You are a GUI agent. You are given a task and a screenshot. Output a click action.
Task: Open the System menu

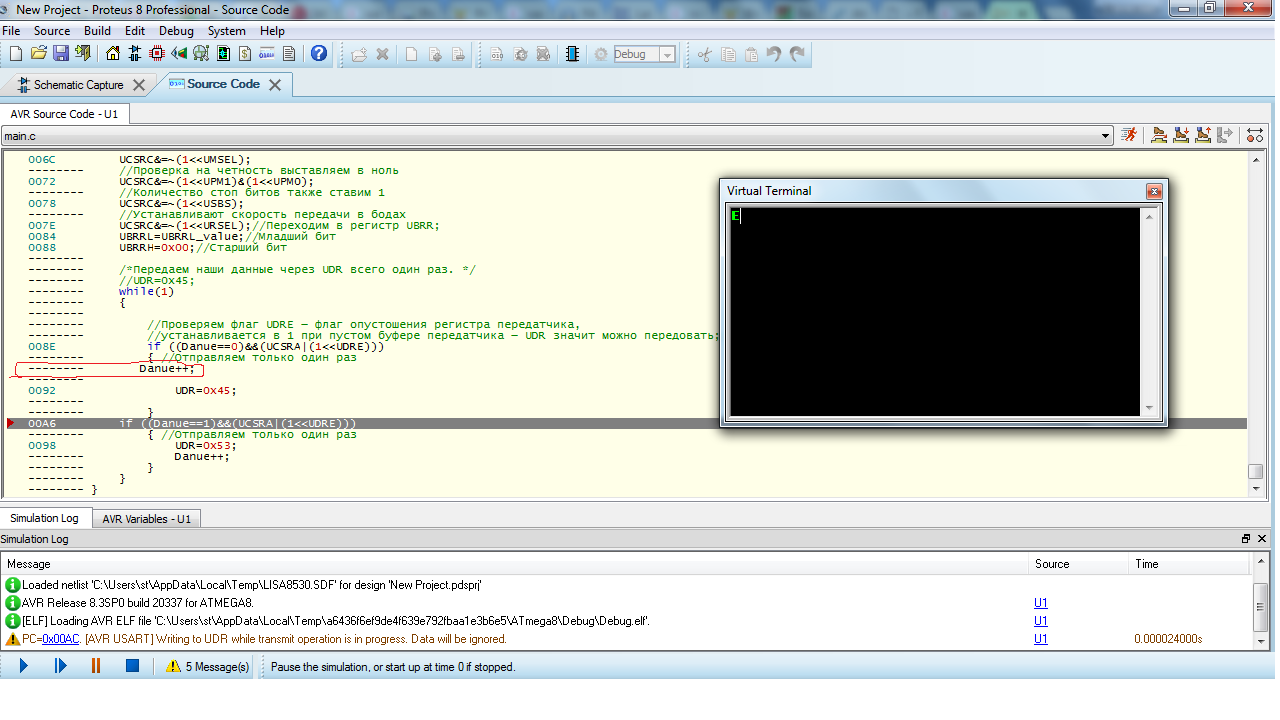(227, 31)
